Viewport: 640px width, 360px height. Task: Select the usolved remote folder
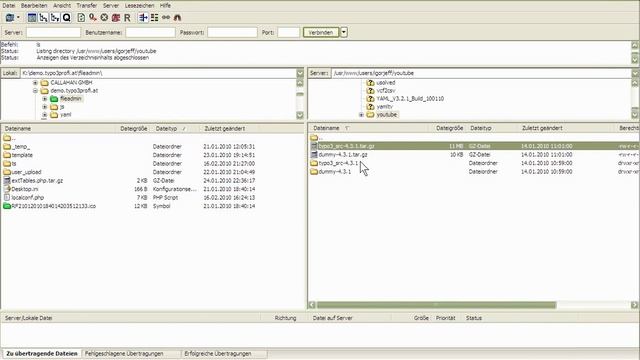click(385, 83)
